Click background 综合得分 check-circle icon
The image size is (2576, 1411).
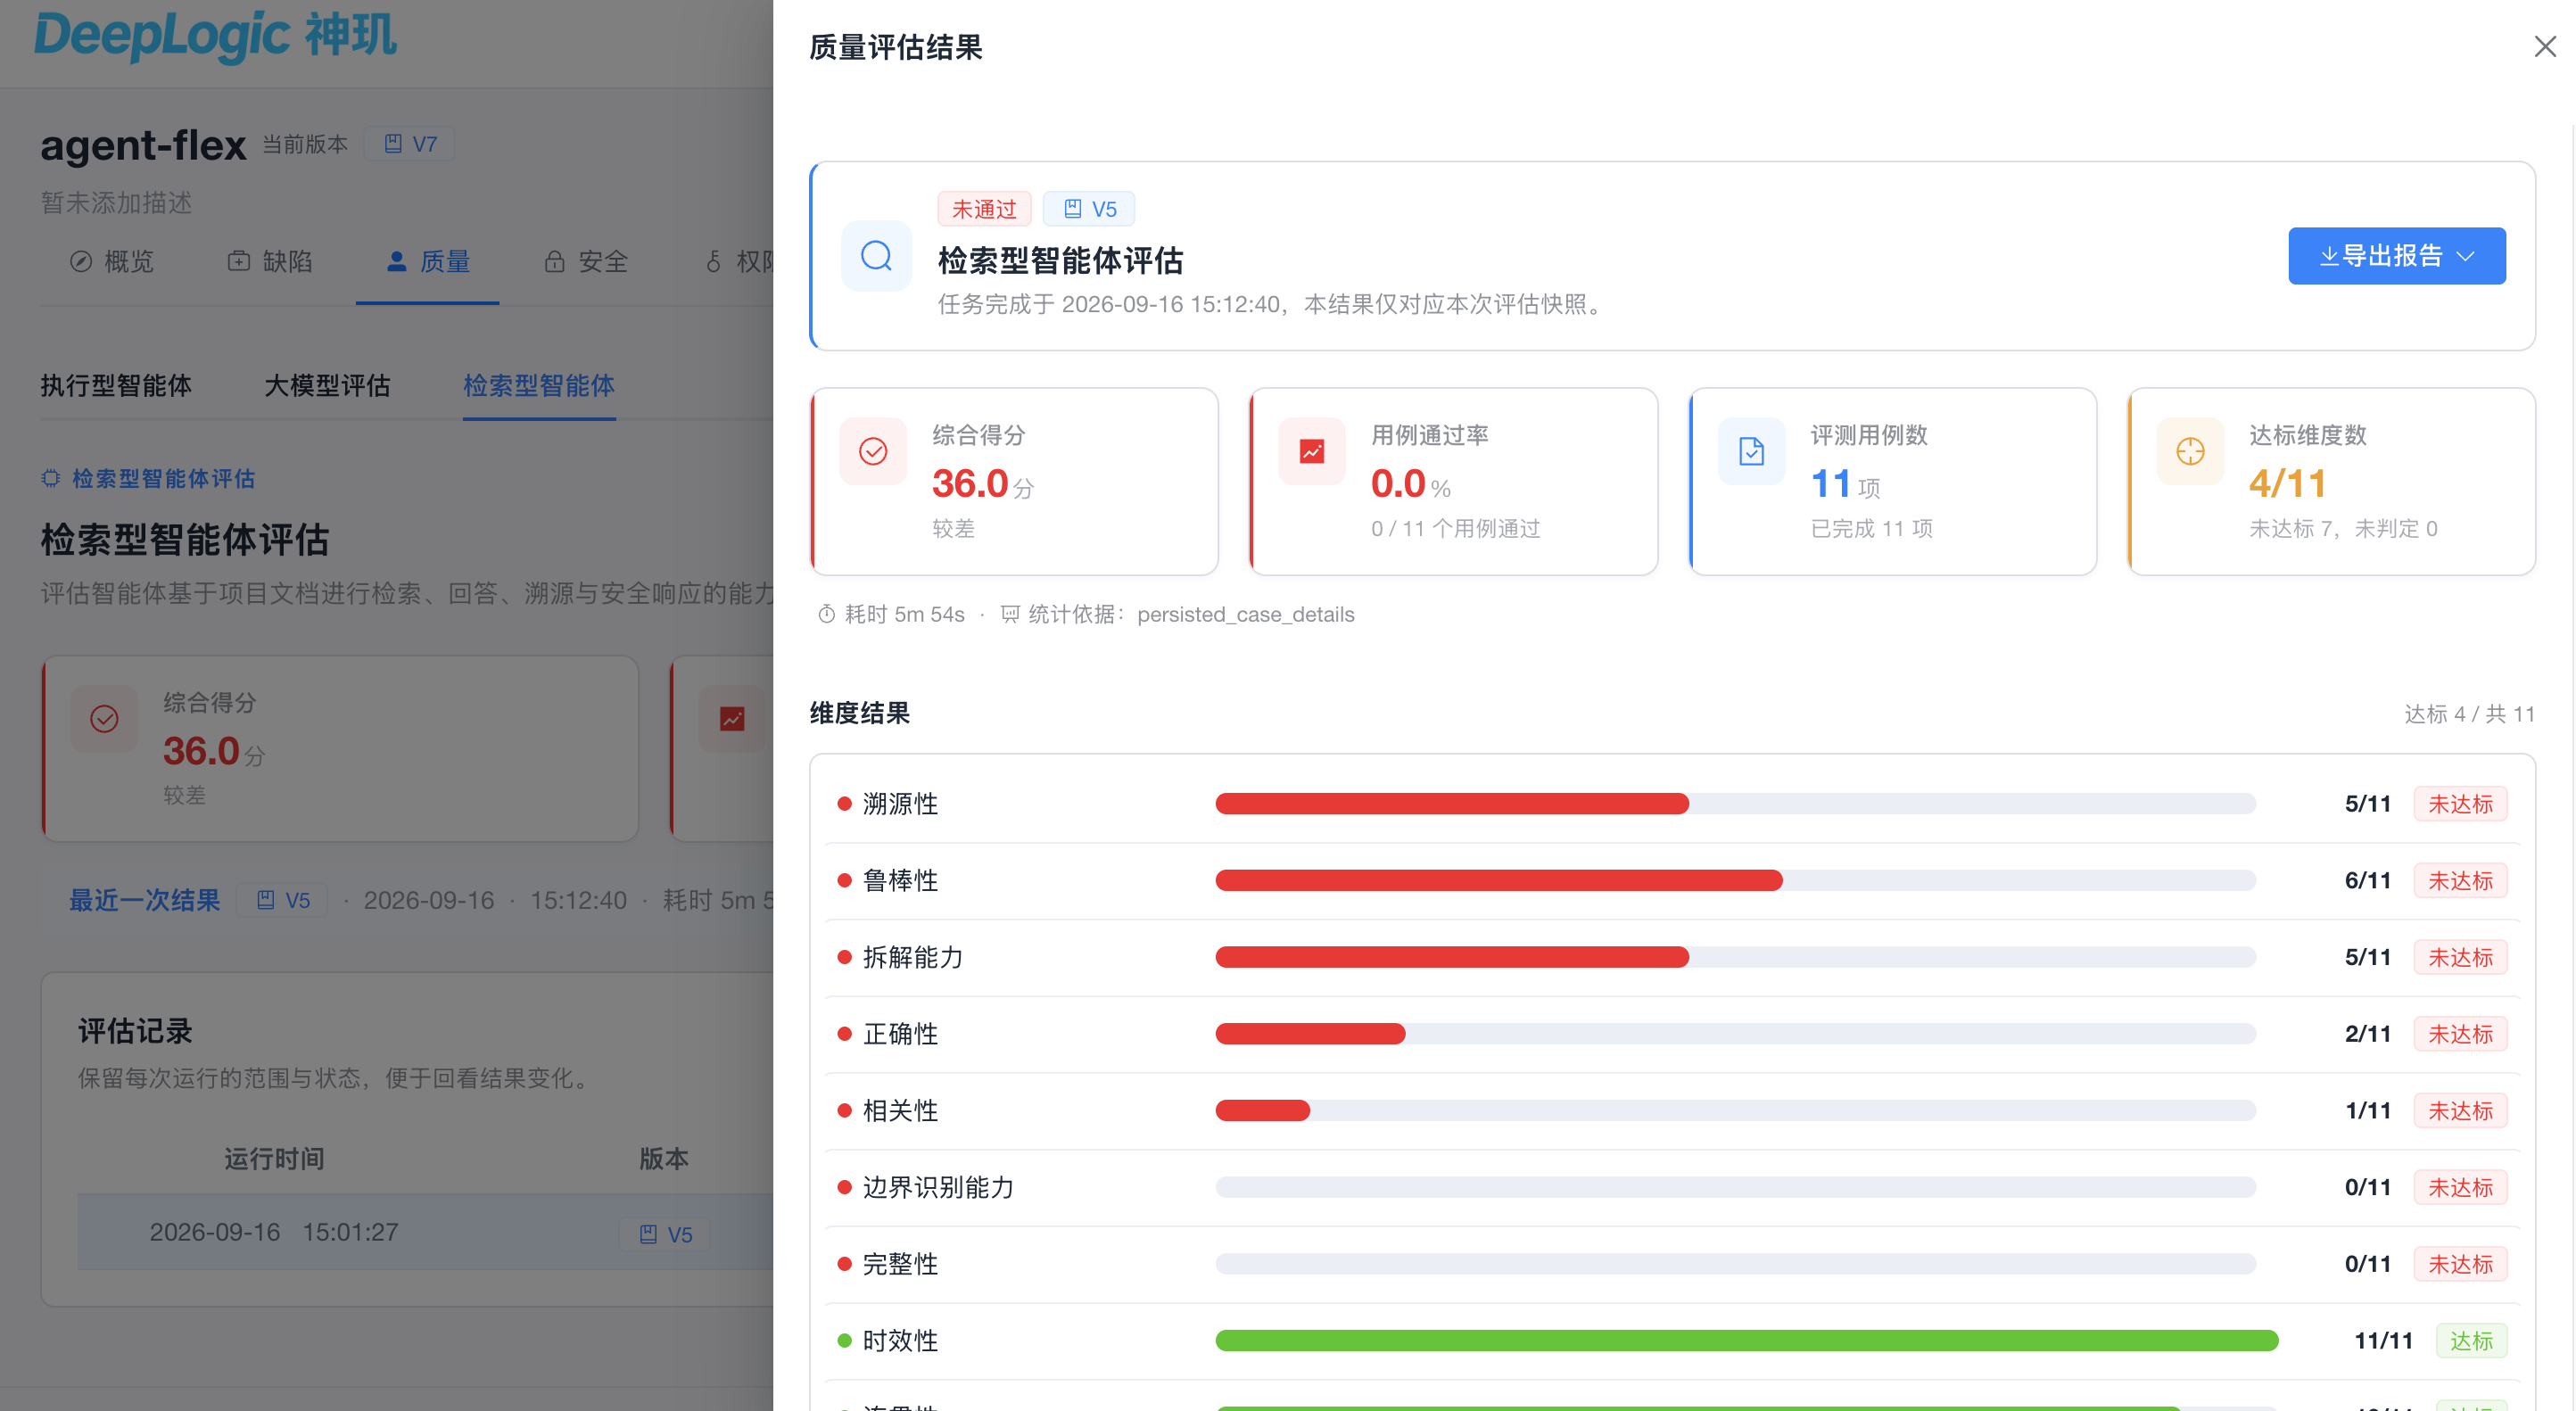(x=104, y=718)
